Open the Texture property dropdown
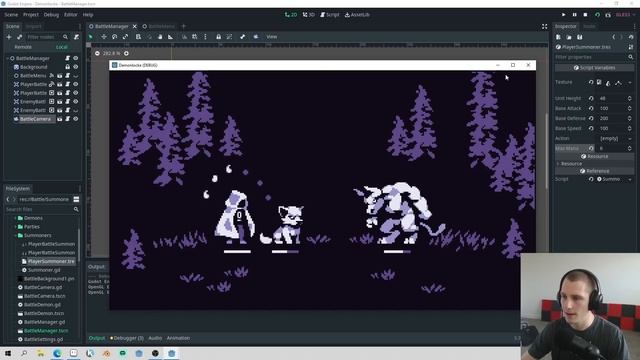 point(630,82)
